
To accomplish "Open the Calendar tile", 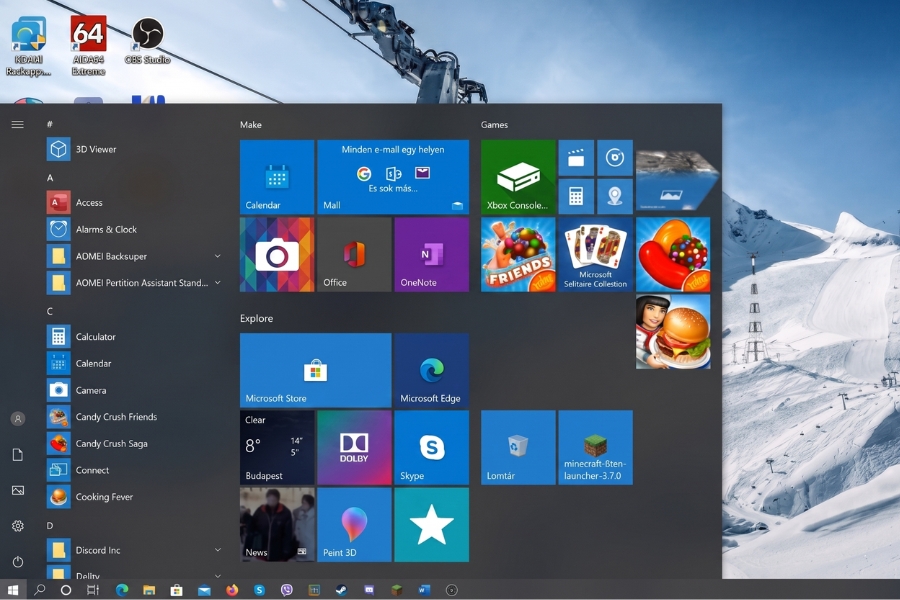I will tap(277, 177).
